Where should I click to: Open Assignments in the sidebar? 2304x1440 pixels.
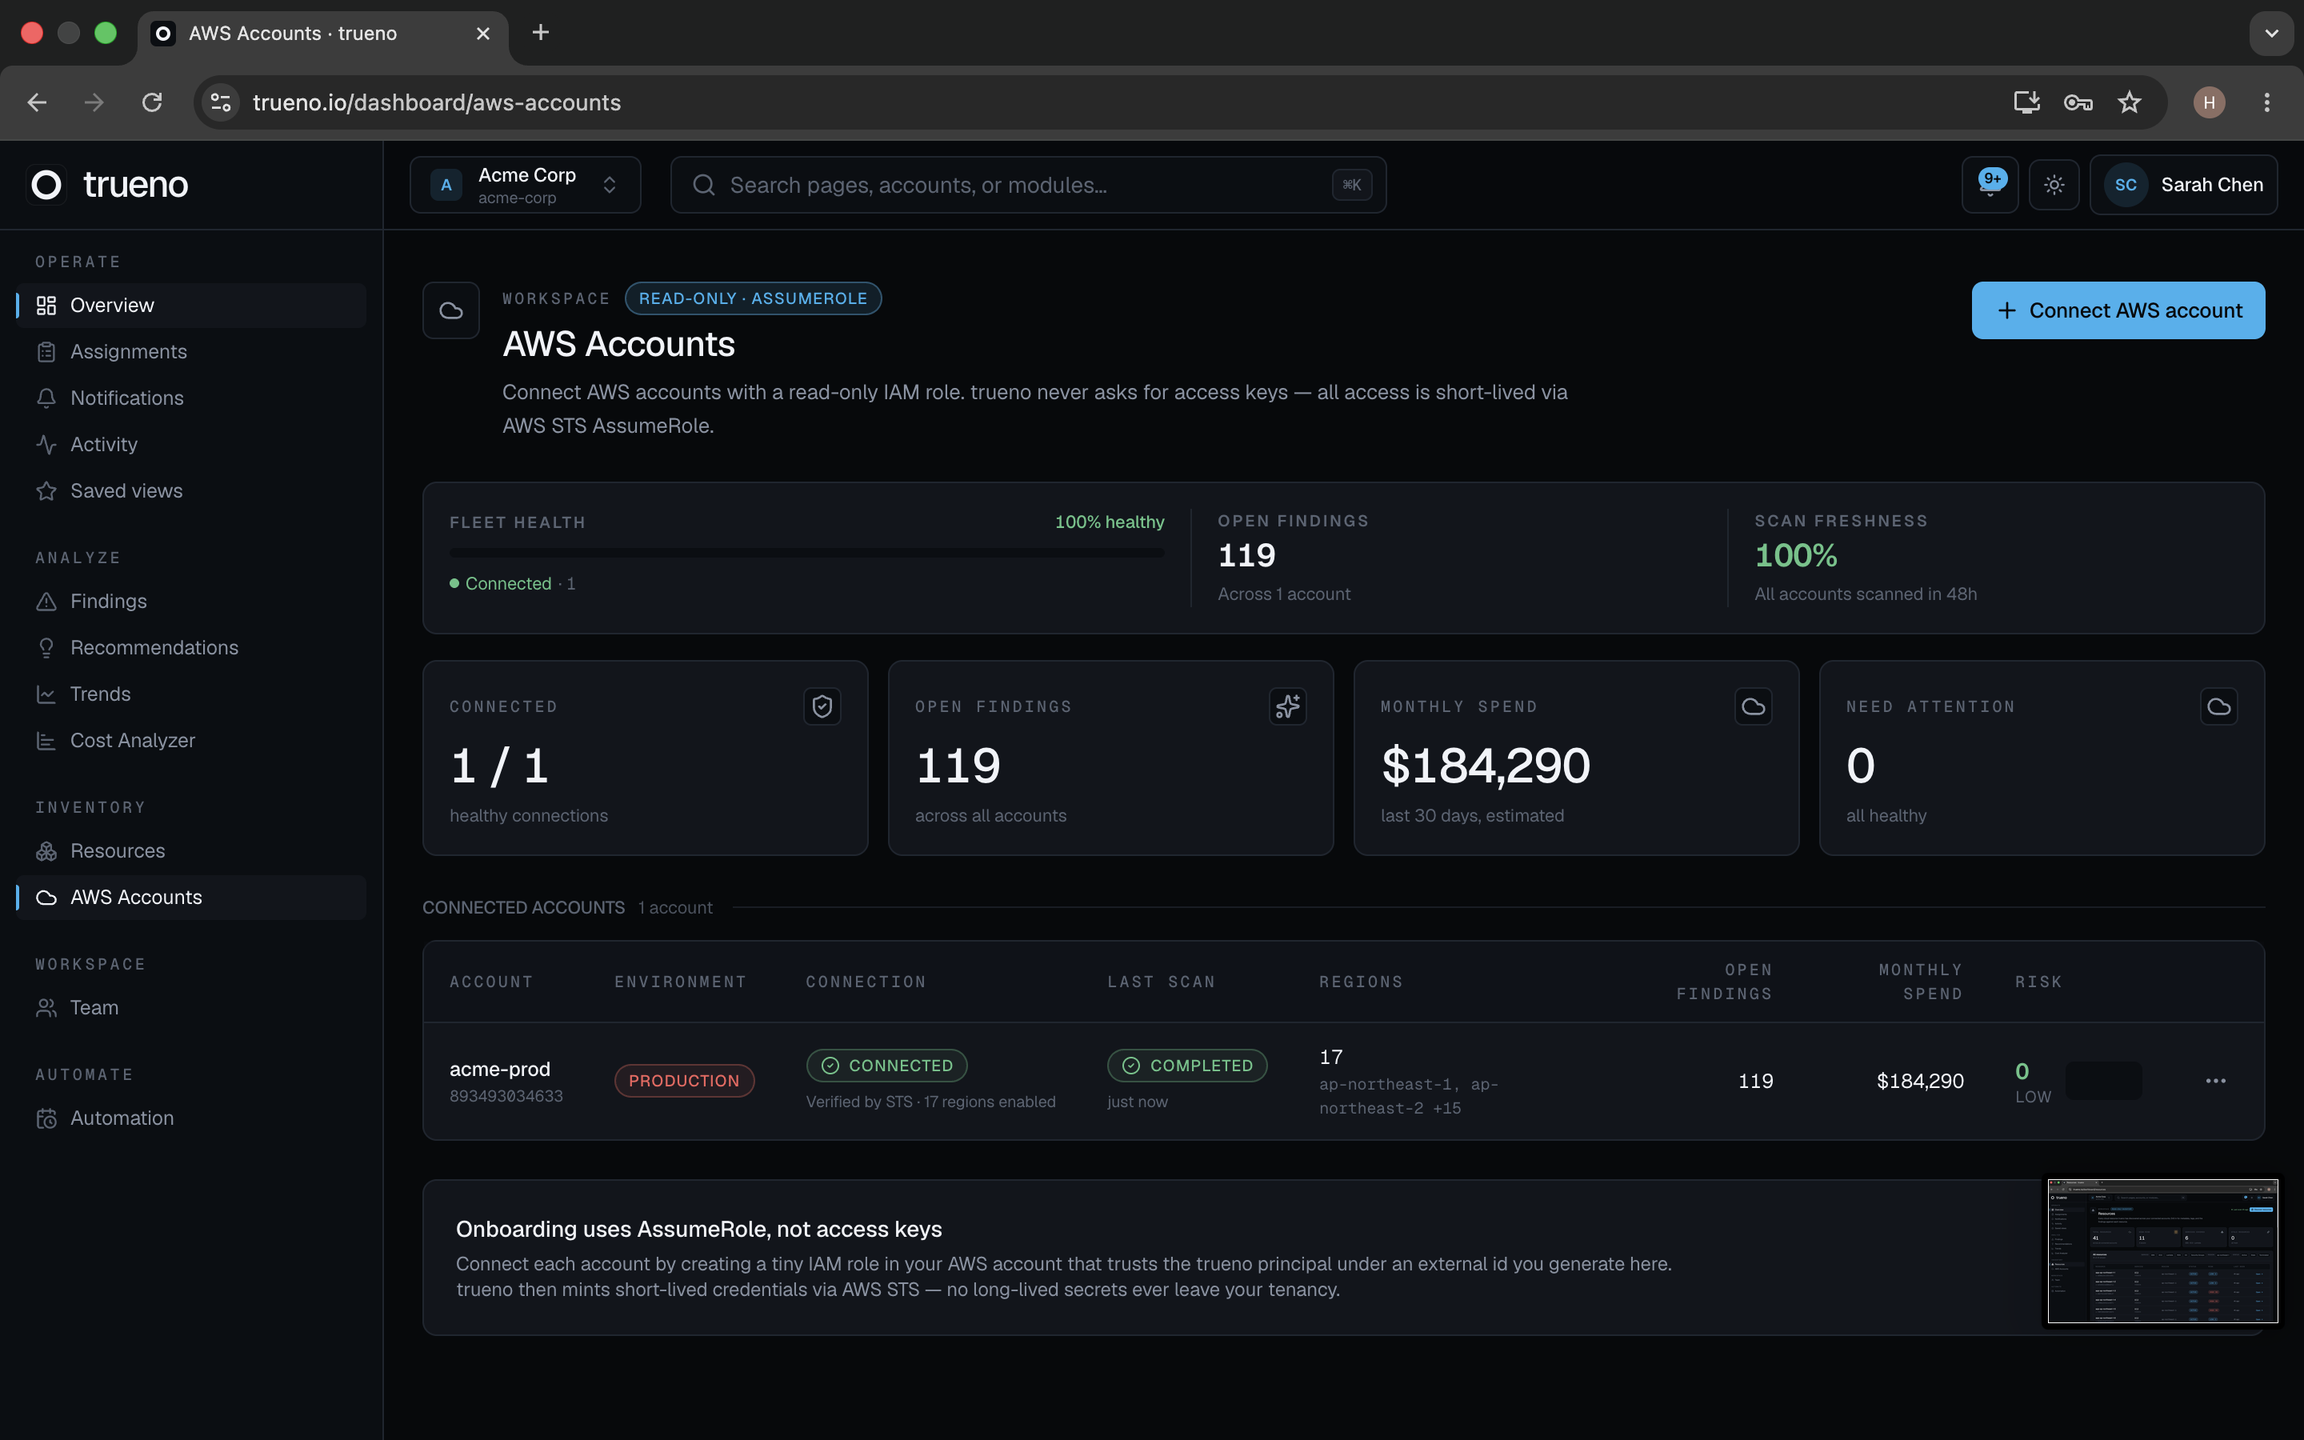point(191,352)
